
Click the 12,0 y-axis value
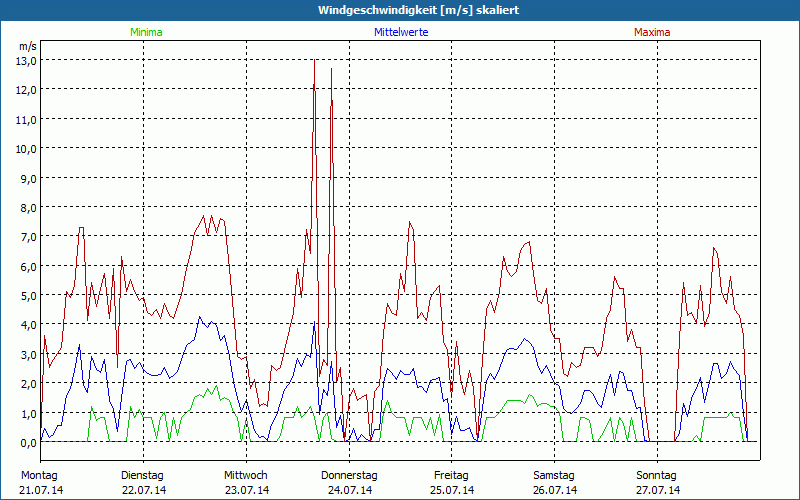(x=27, y=90)
